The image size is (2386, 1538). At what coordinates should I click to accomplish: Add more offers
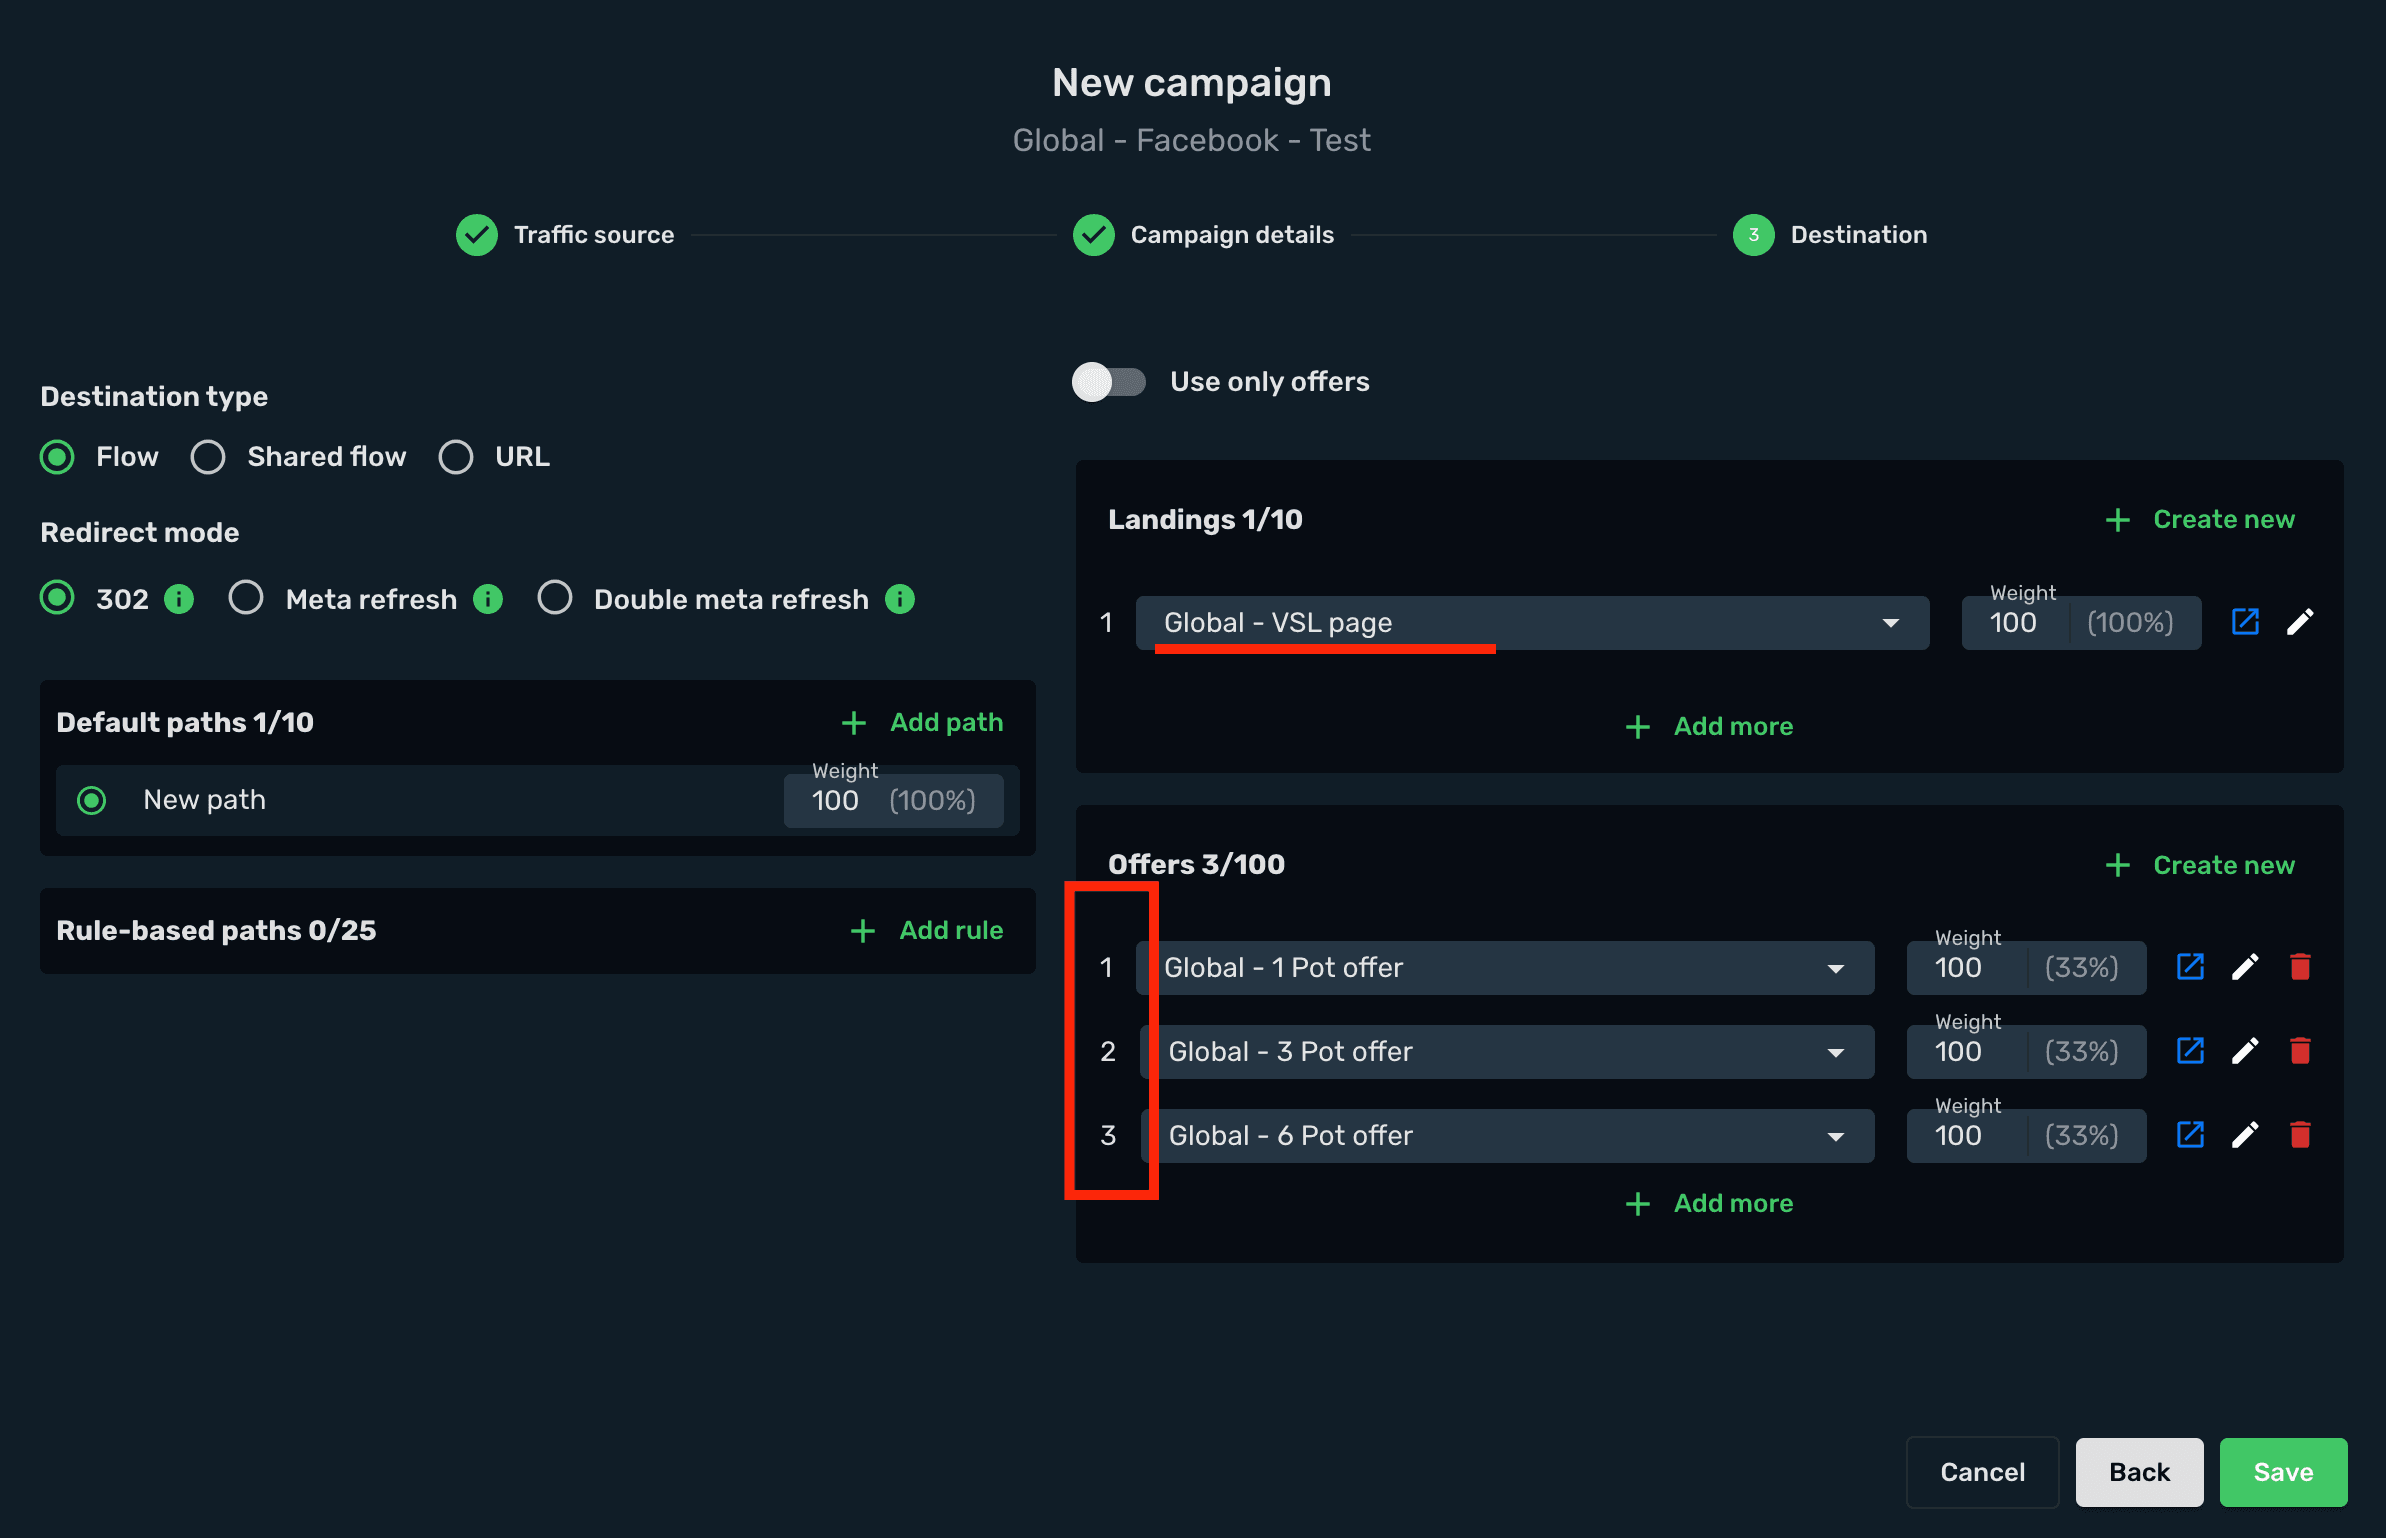1709,1203
